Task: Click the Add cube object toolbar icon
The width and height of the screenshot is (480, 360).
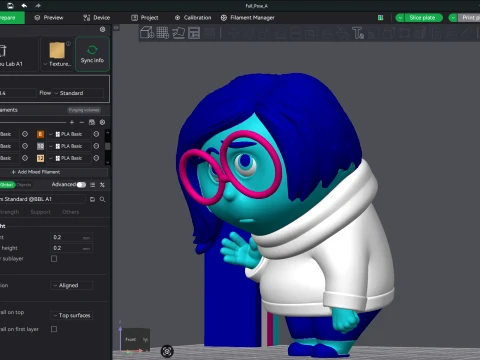Action: pyautogui.click(x=147, y=33)
